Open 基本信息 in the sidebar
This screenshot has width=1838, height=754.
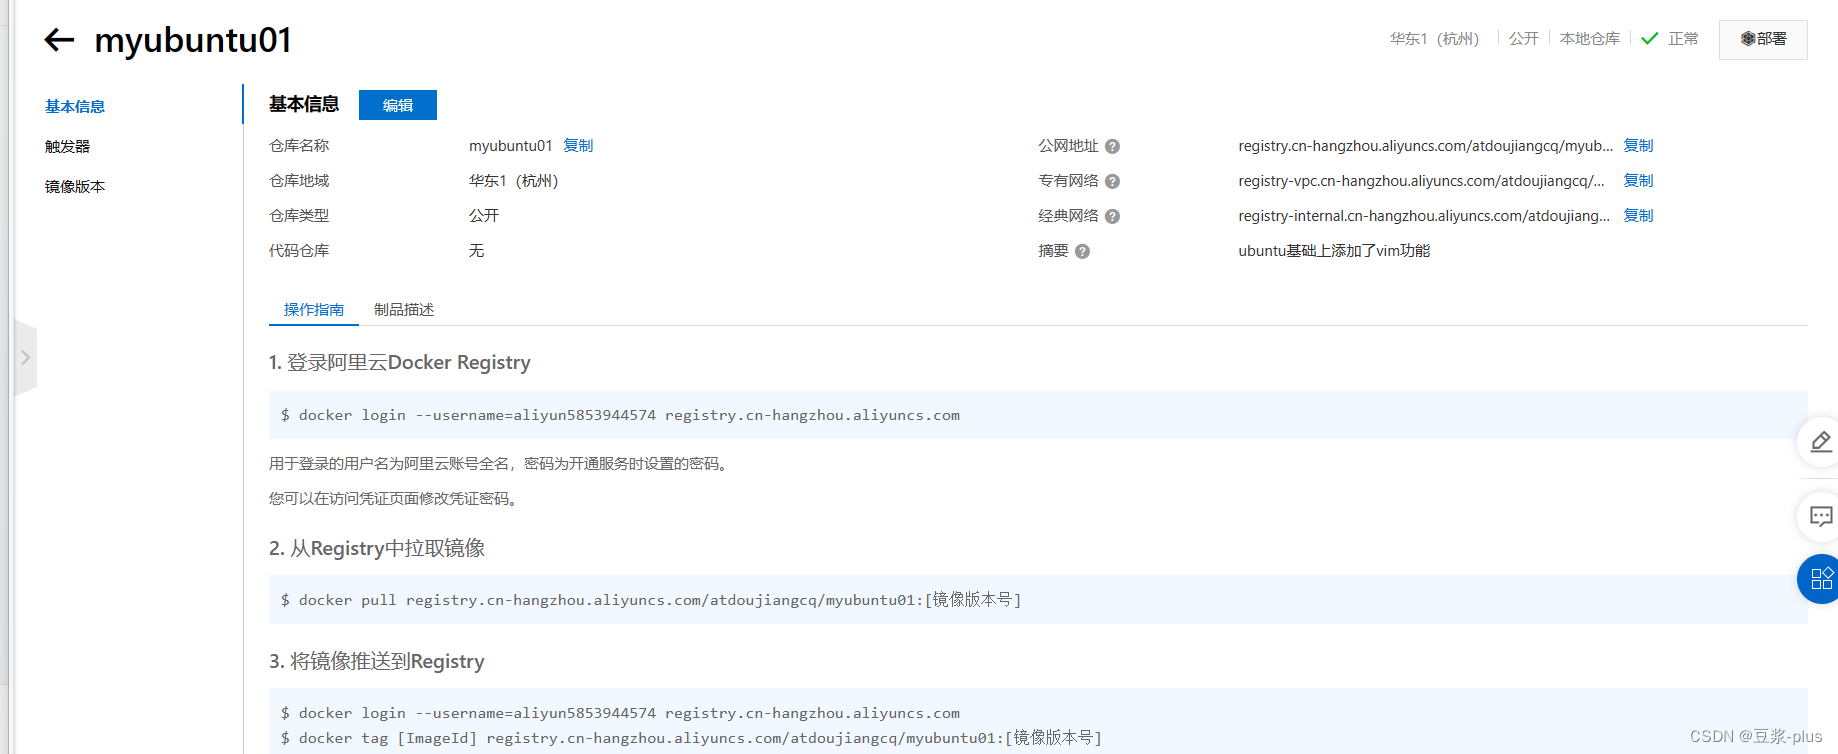click(x=75, y=106)
